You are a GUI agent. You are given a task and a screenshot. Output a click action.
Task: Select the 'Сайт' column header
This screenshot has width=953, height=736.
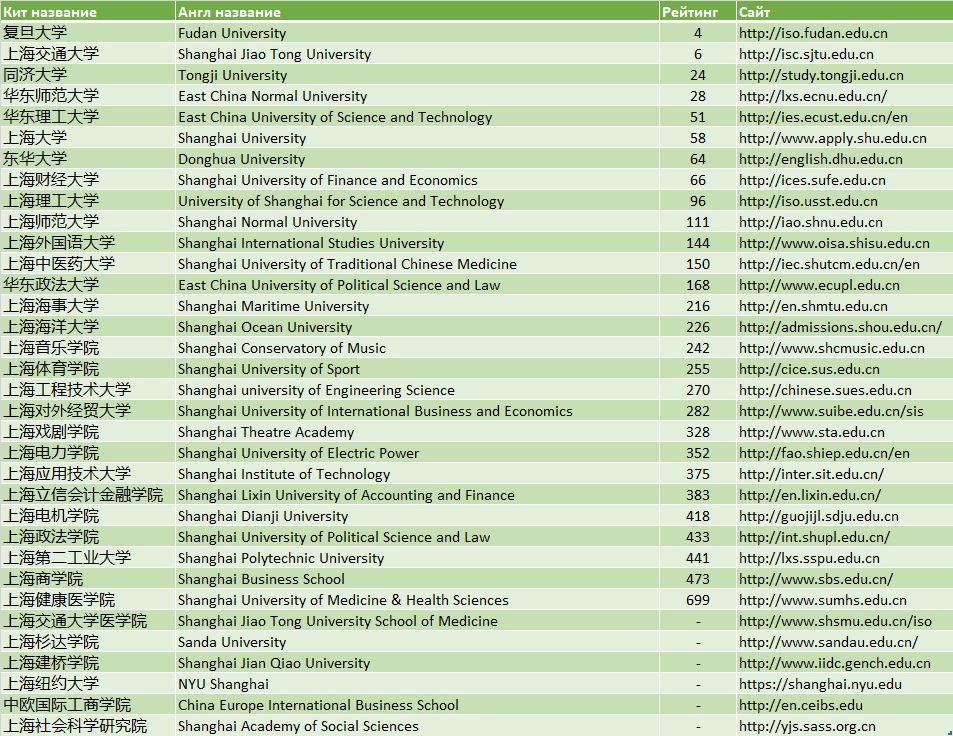tap(845, 11)
